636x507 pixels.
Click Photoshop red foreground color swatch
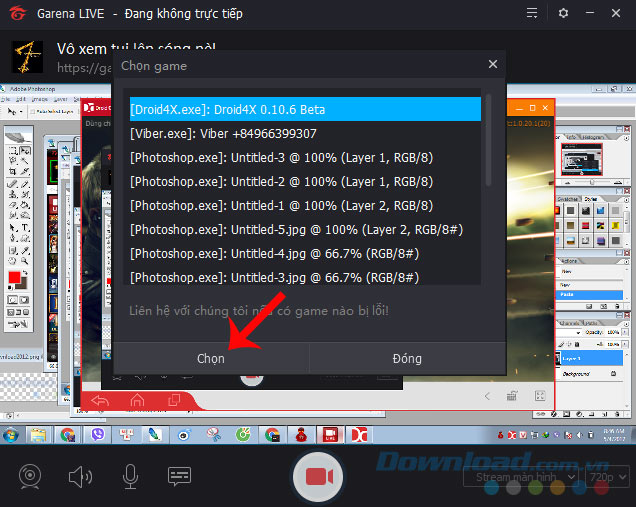click(x=14, y=277)
